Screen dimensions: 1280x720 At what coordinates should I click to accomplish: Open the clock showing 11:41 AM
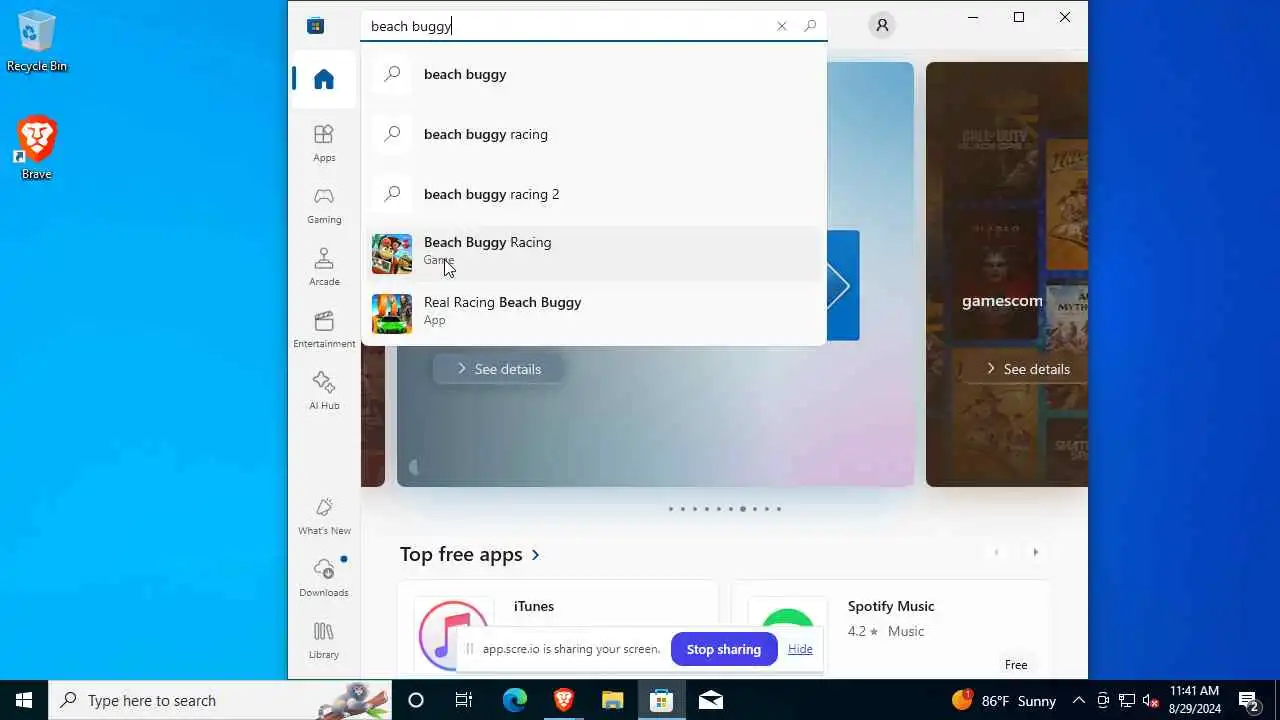pos(1194,700)
